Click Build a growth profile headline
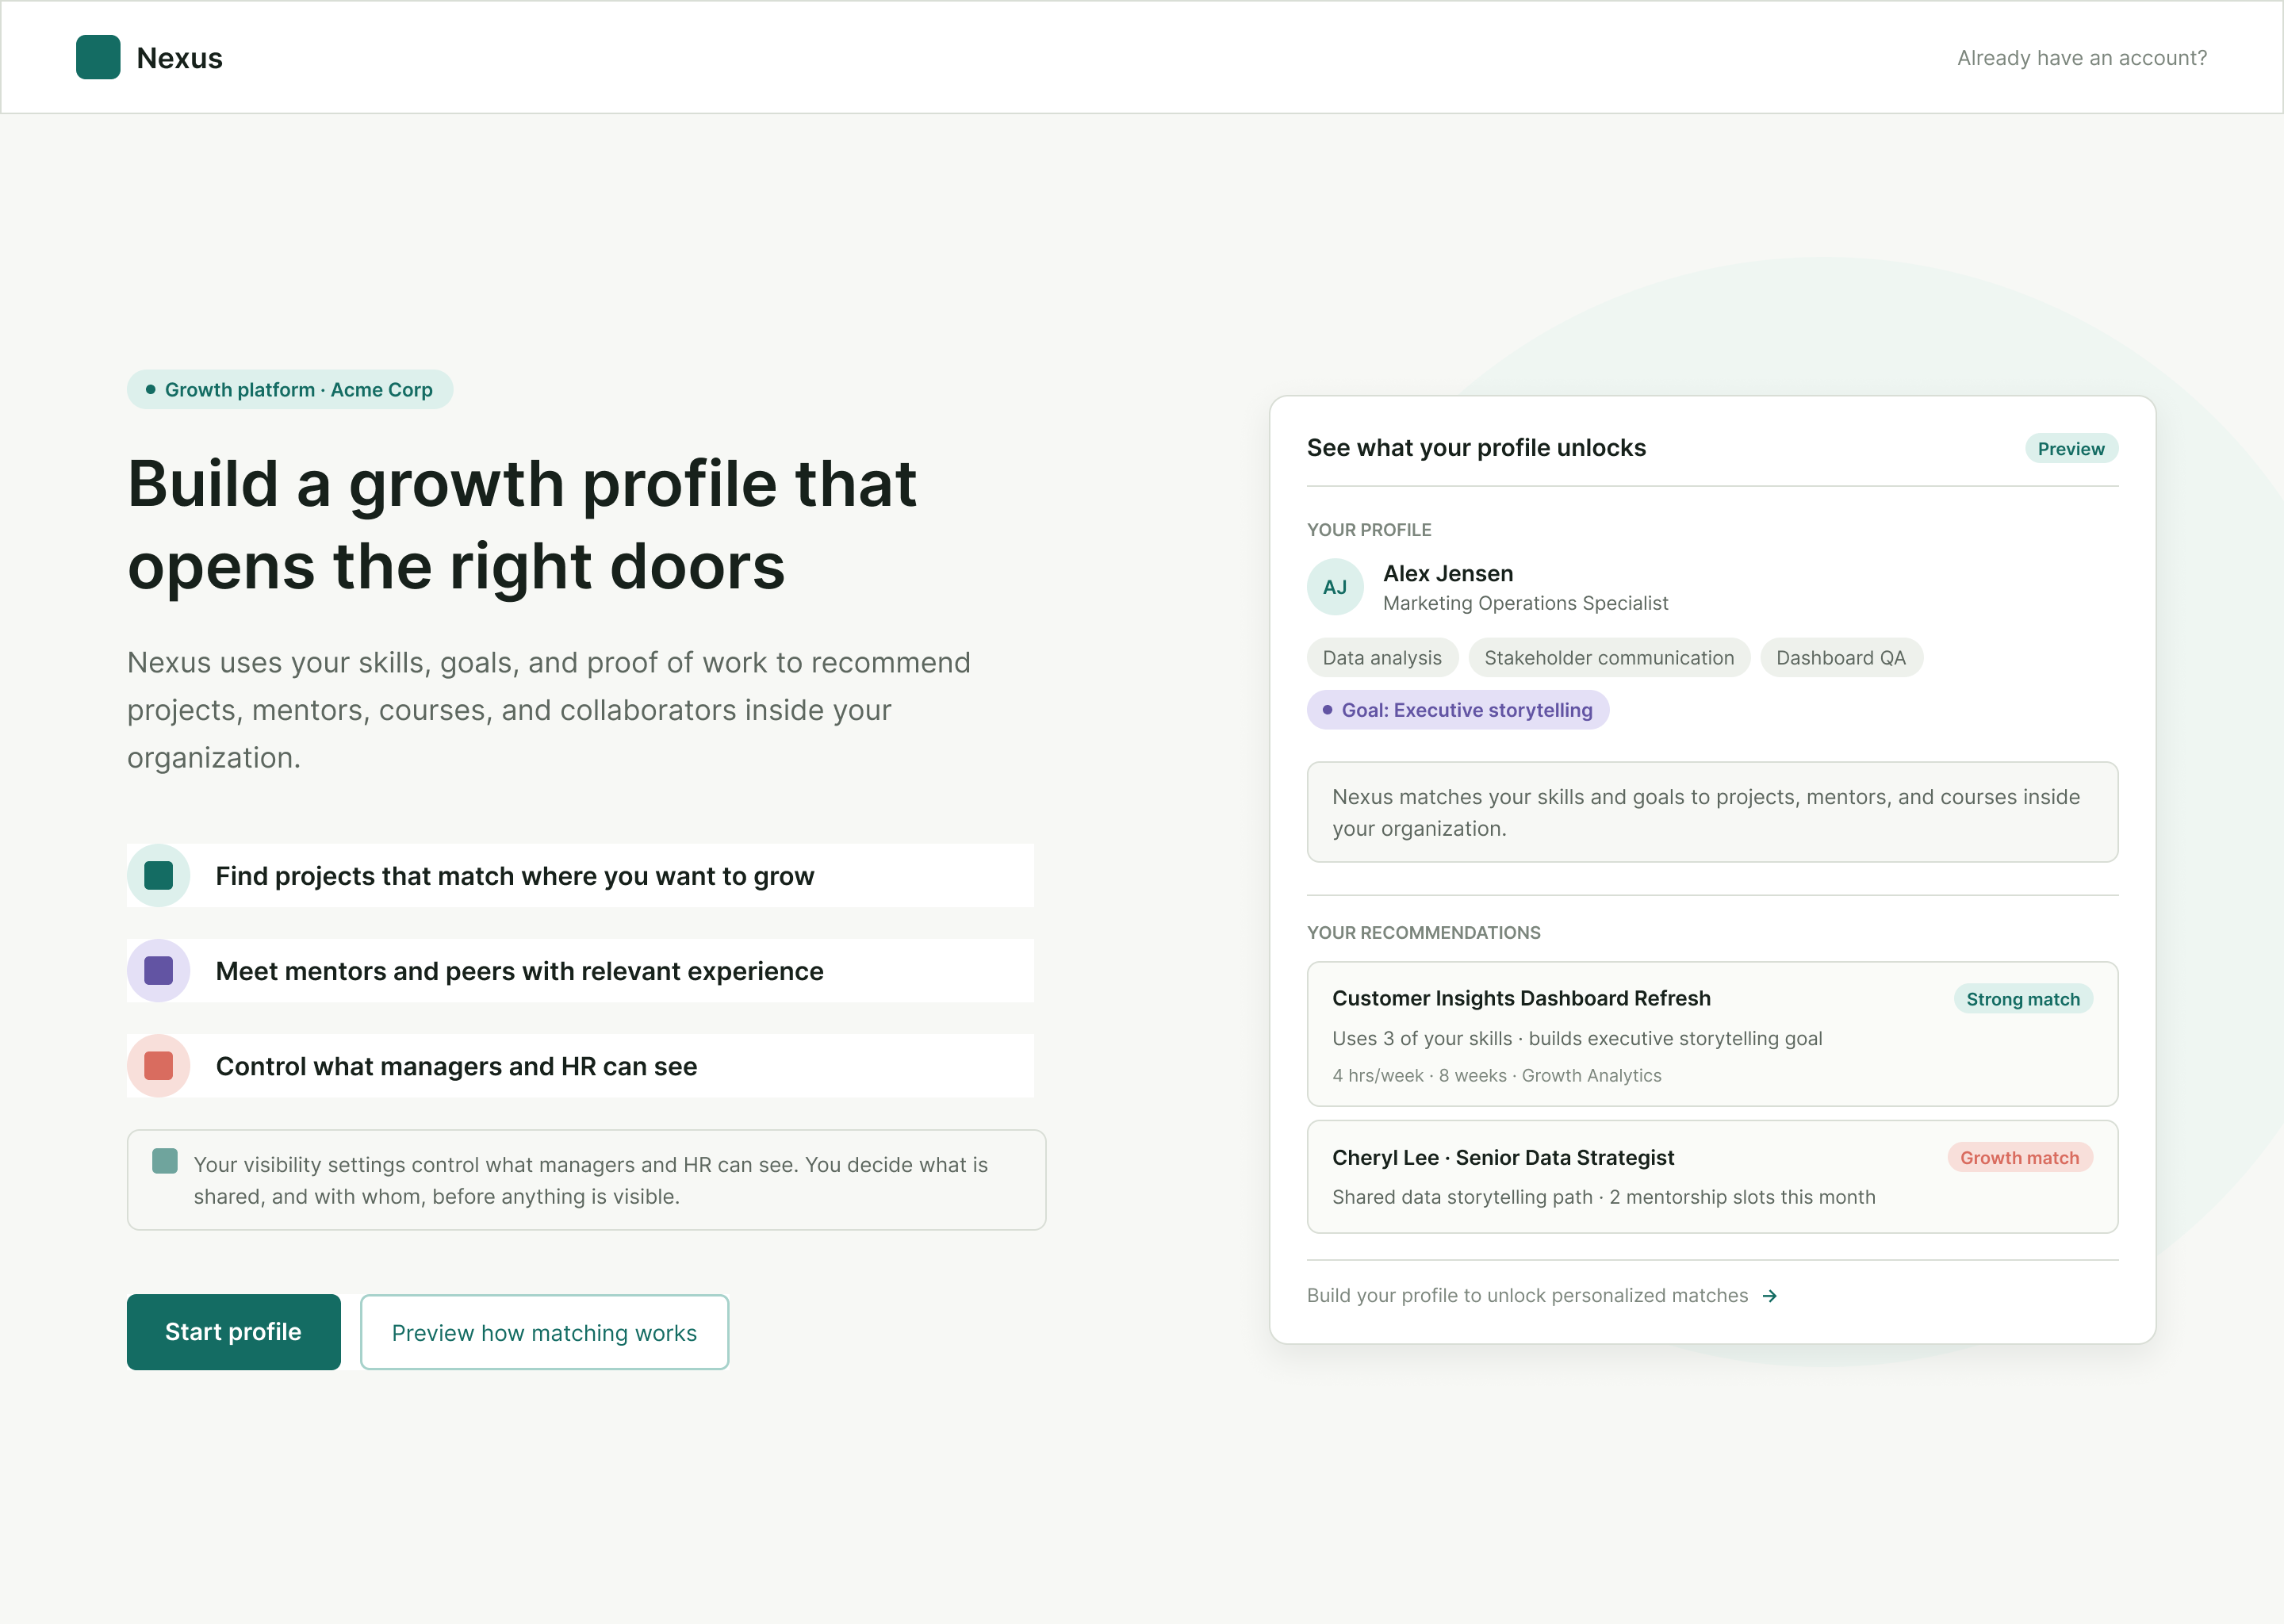 coord(522,525)
